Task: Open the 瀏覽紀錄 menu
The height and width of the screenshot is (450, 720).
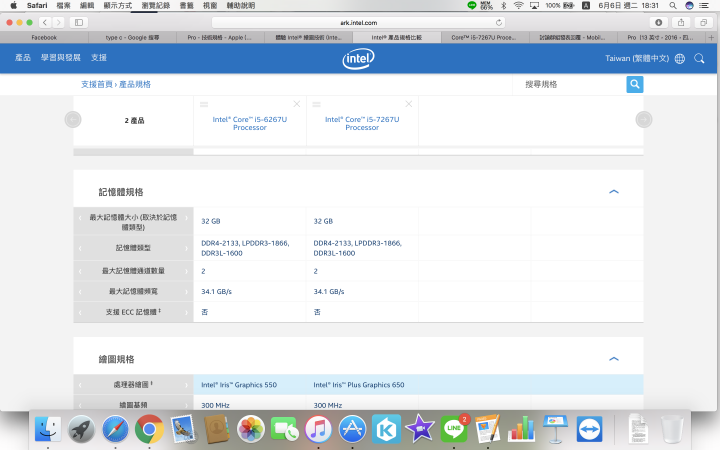Action: [156, 6]
